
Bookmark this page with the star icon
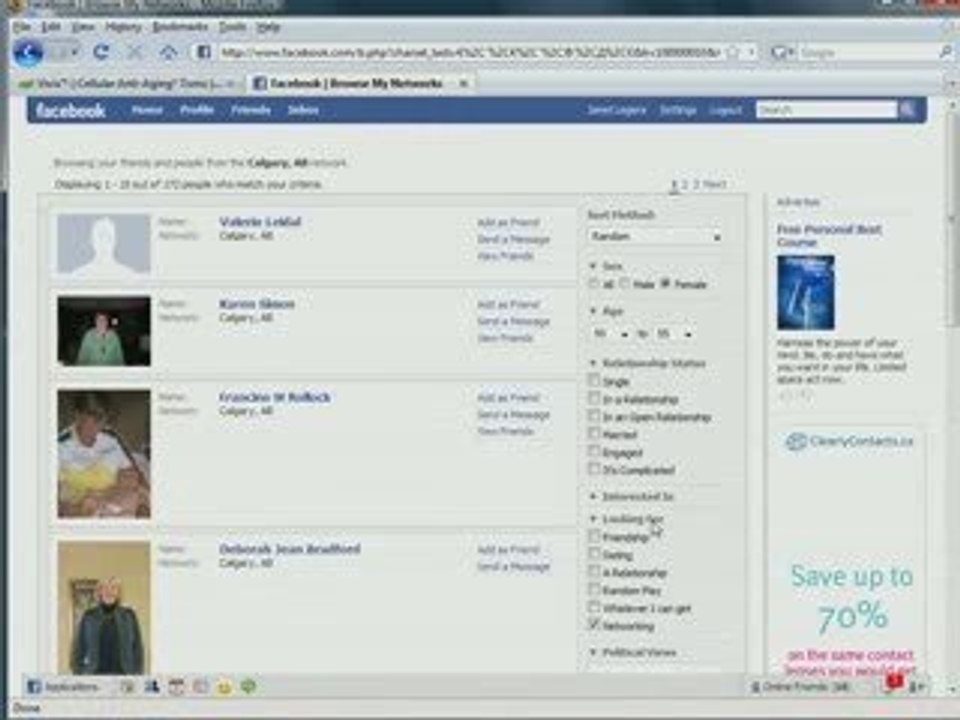pyautogui.click(x=733, y=52)
